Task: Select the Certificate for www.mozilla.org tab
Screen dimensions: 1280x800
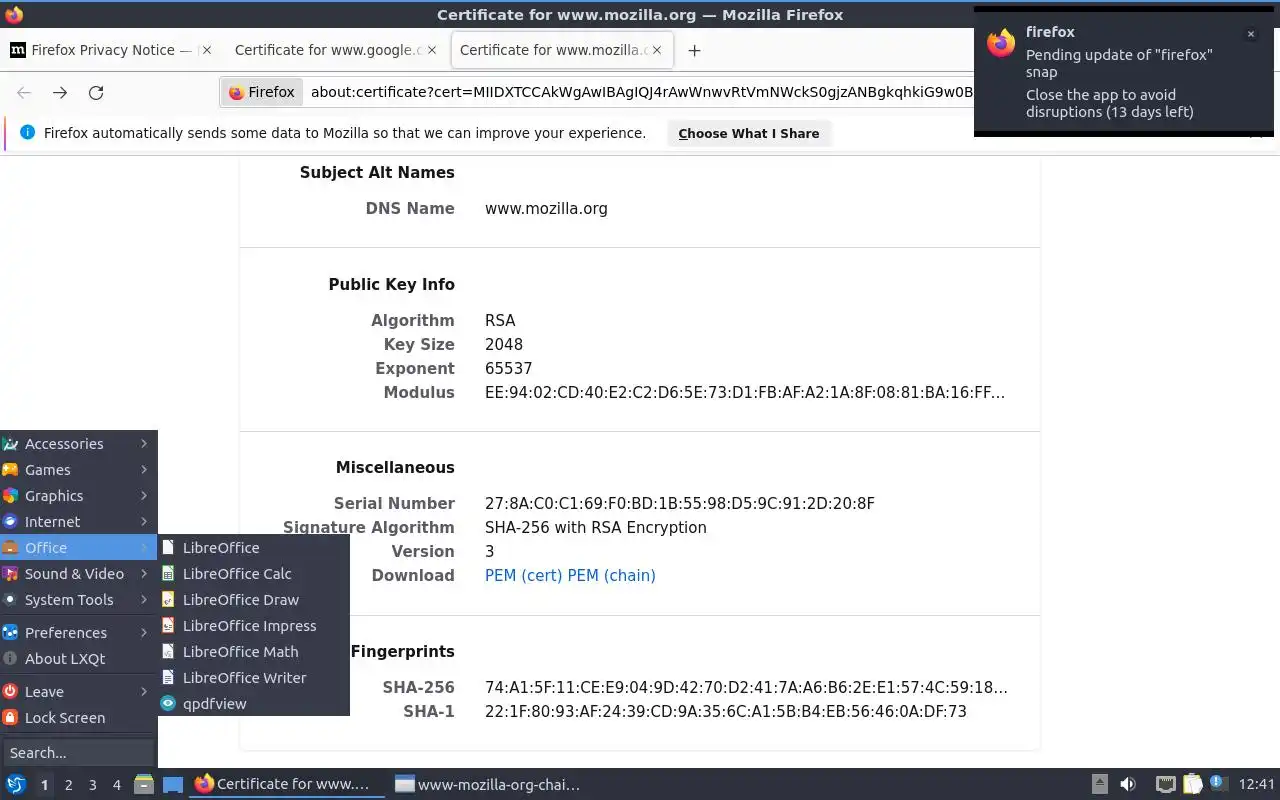Action: 561,50
